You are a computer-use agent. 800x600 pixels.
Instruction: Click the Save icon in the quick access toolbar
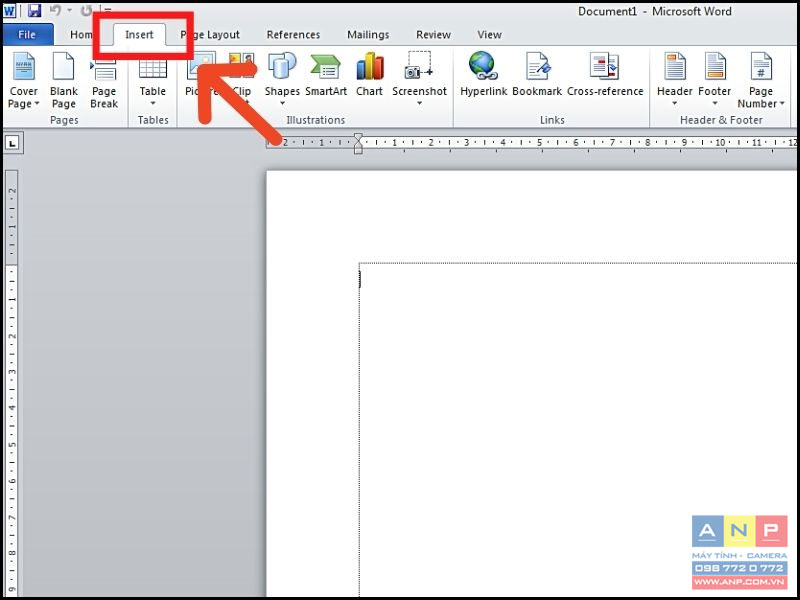[34, 10]
